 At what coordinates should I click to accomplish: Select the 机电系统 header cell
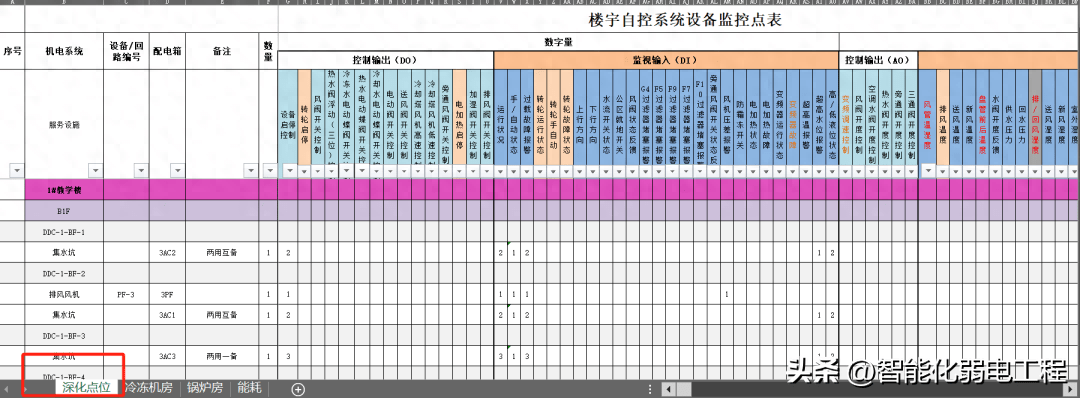pyautogui.click(x=64, y=50)
